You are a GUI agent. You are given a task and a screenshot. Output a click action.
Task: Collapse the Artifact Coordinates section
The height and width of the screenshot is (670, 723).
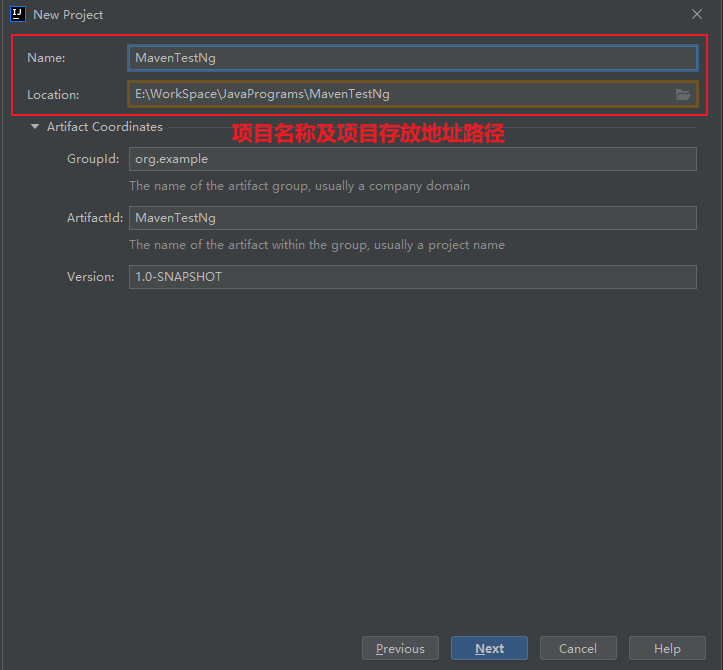point(35,126)
